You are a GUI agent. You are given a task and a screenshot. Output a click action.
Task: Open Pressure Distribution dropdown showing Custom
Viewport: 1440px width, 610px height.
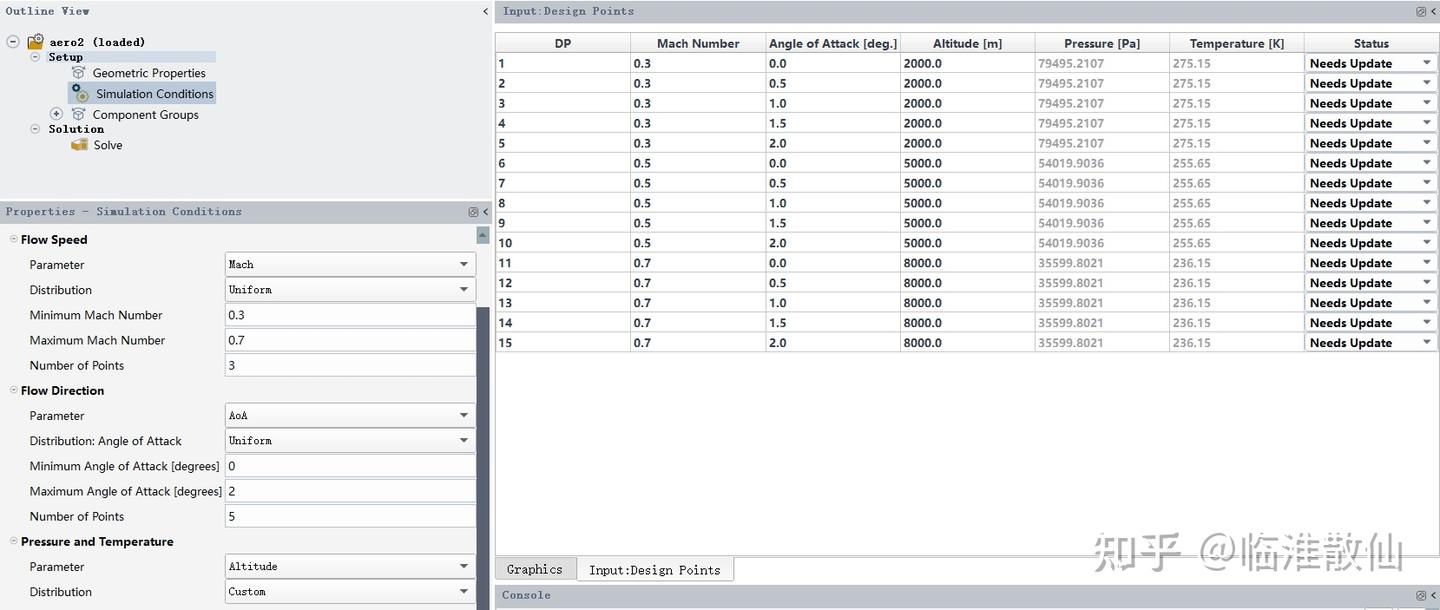350,592
